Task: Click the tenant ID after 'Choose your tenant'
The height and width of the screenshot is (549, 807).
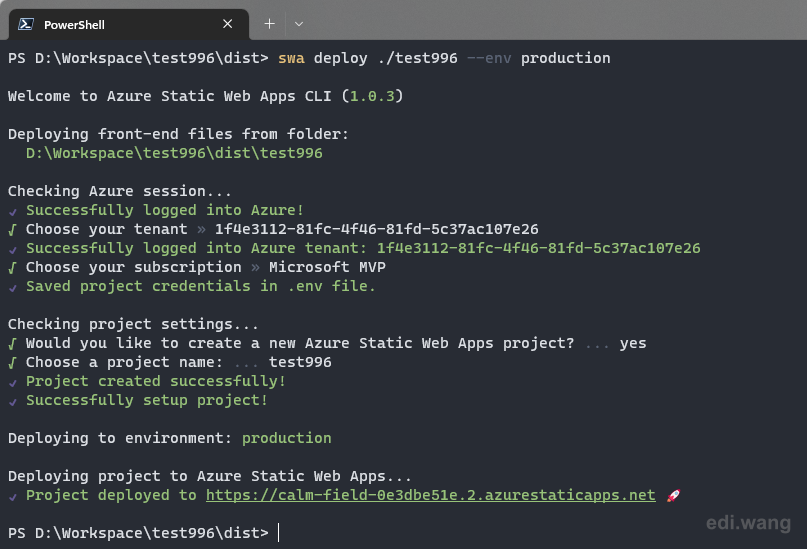Action: (x=377, y=229)
